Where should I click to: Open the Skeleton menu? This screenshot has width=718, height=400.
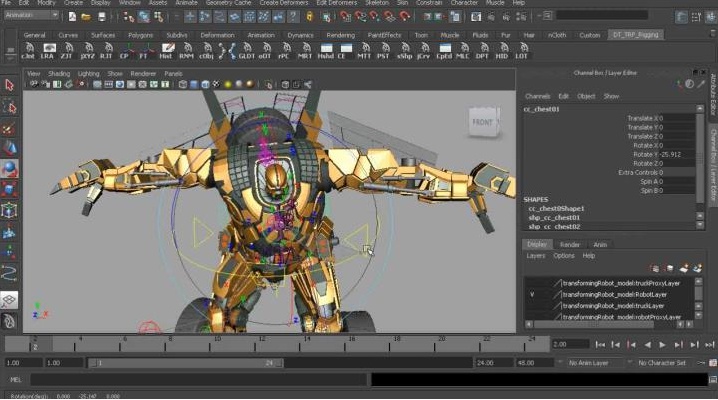[x=377, y=3]
